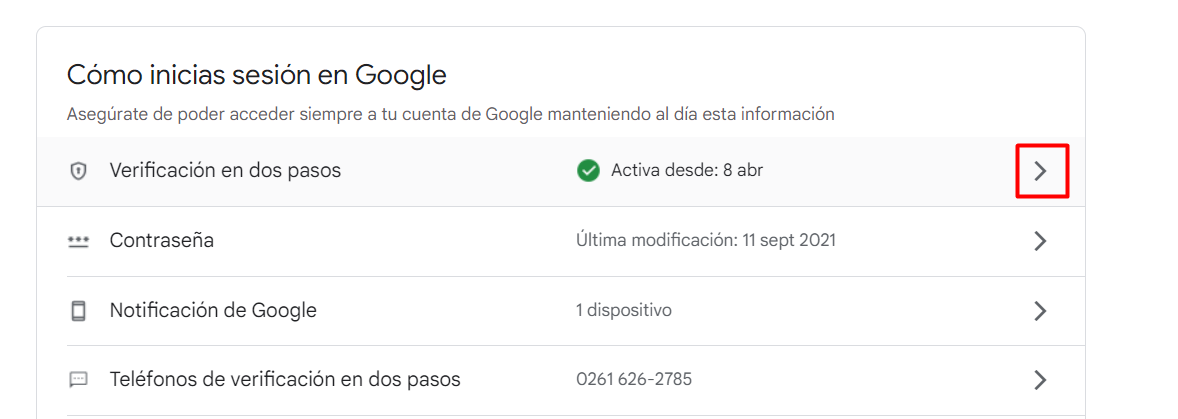
Task: Expand the Contraseña row using its arrow
Action: [x=1040, y=241]
